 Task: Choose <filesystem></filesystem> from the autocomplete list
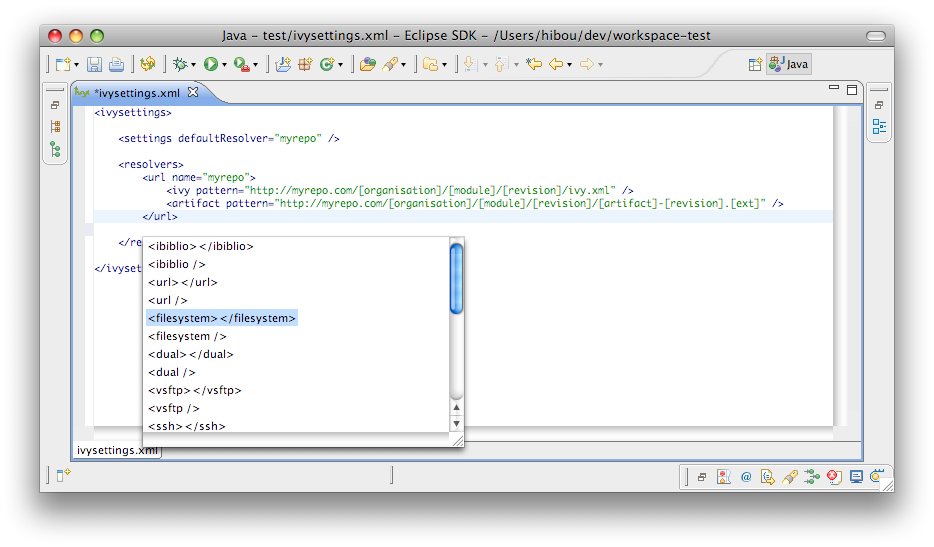[221, 318]
